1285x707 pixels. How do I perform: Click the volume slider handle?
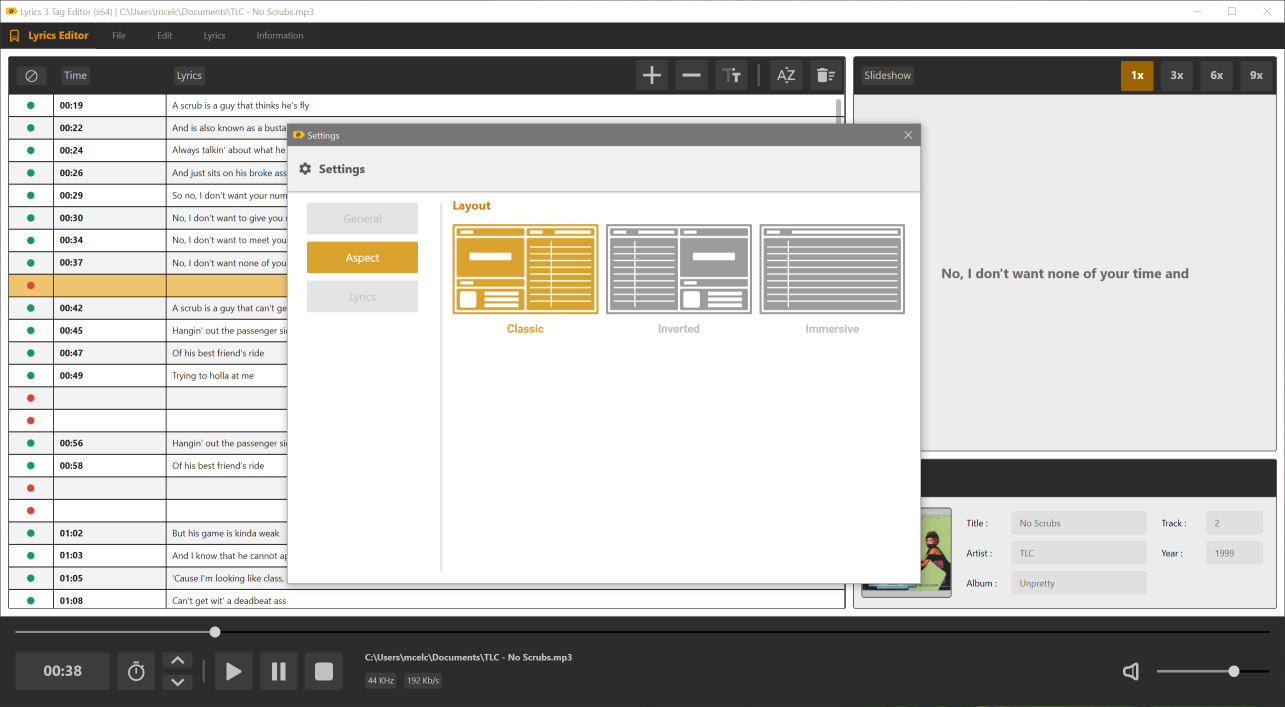click(1234, 671)
